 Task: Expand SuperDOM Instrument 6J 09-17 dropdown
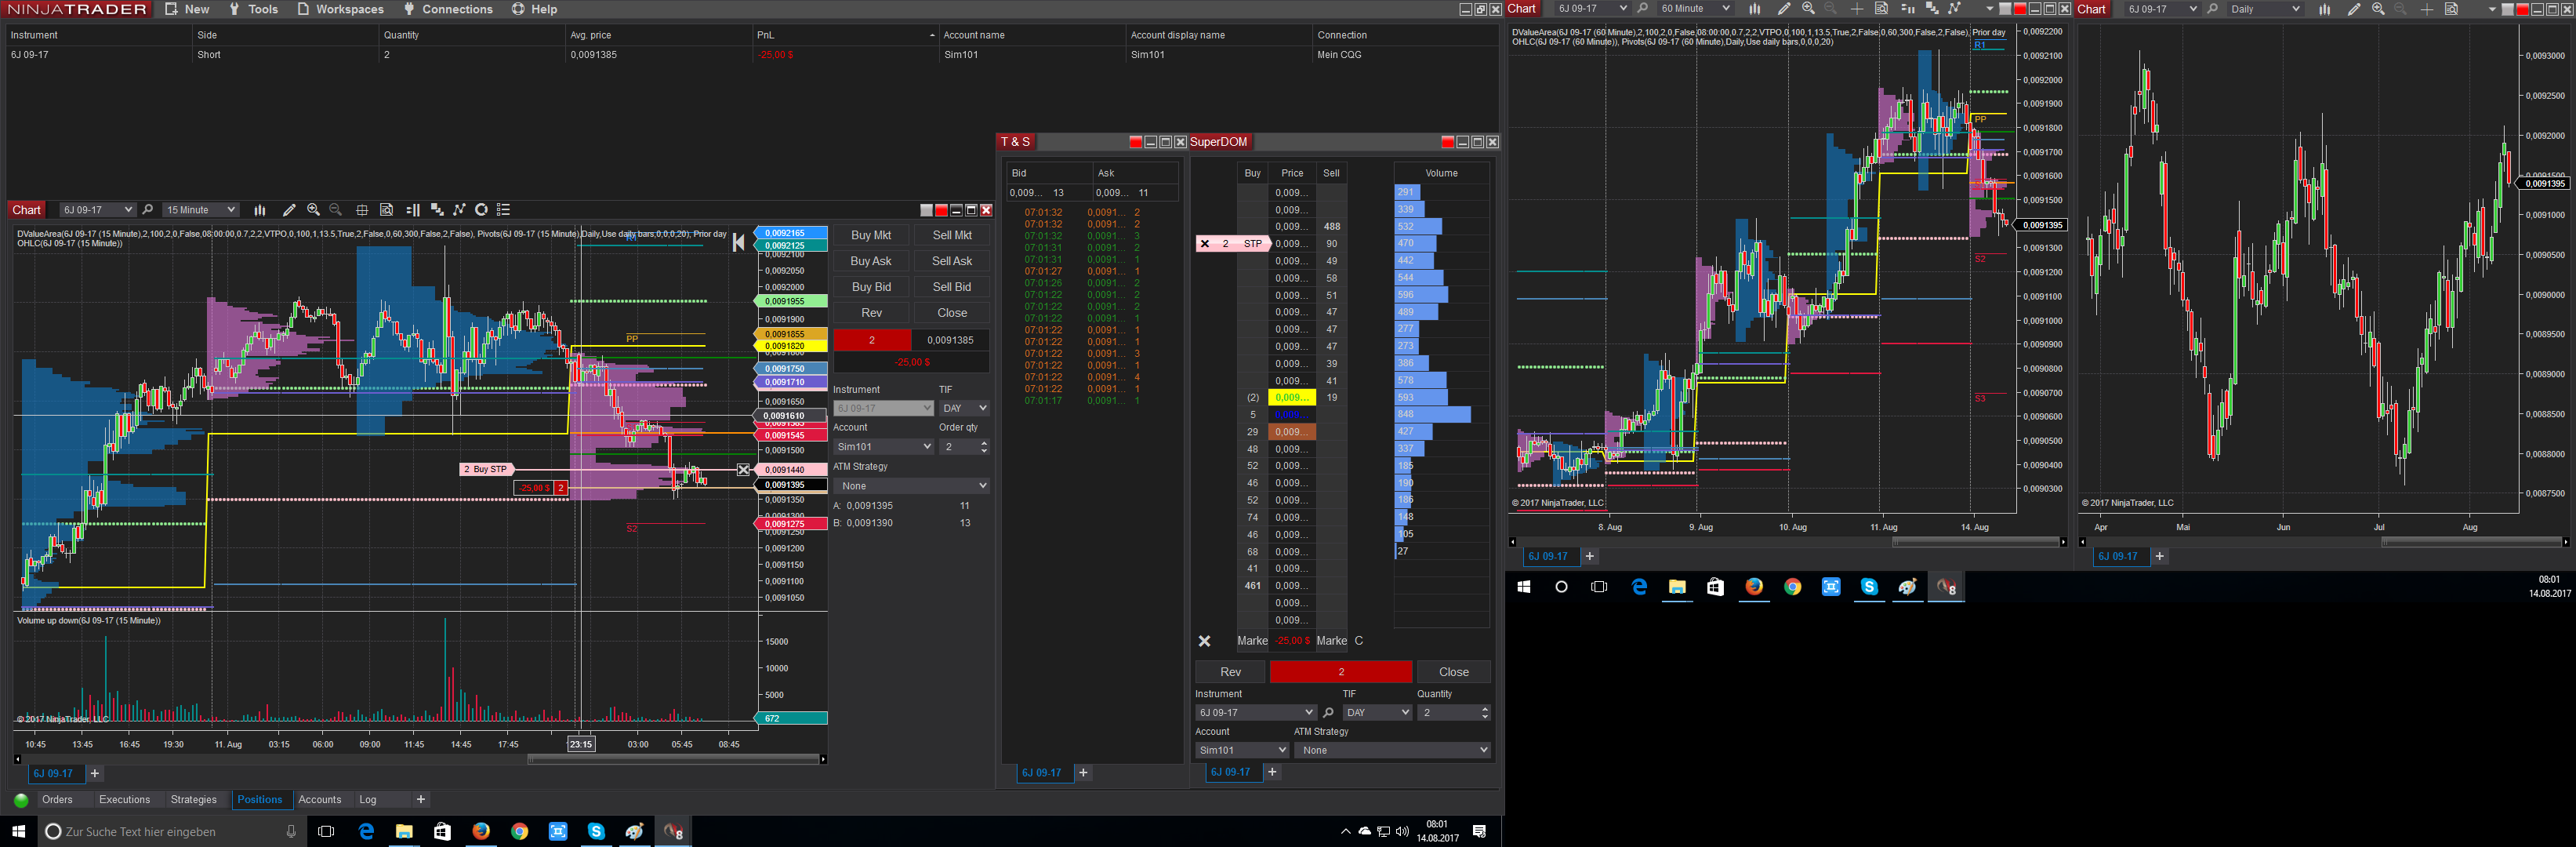point(1255,713)
